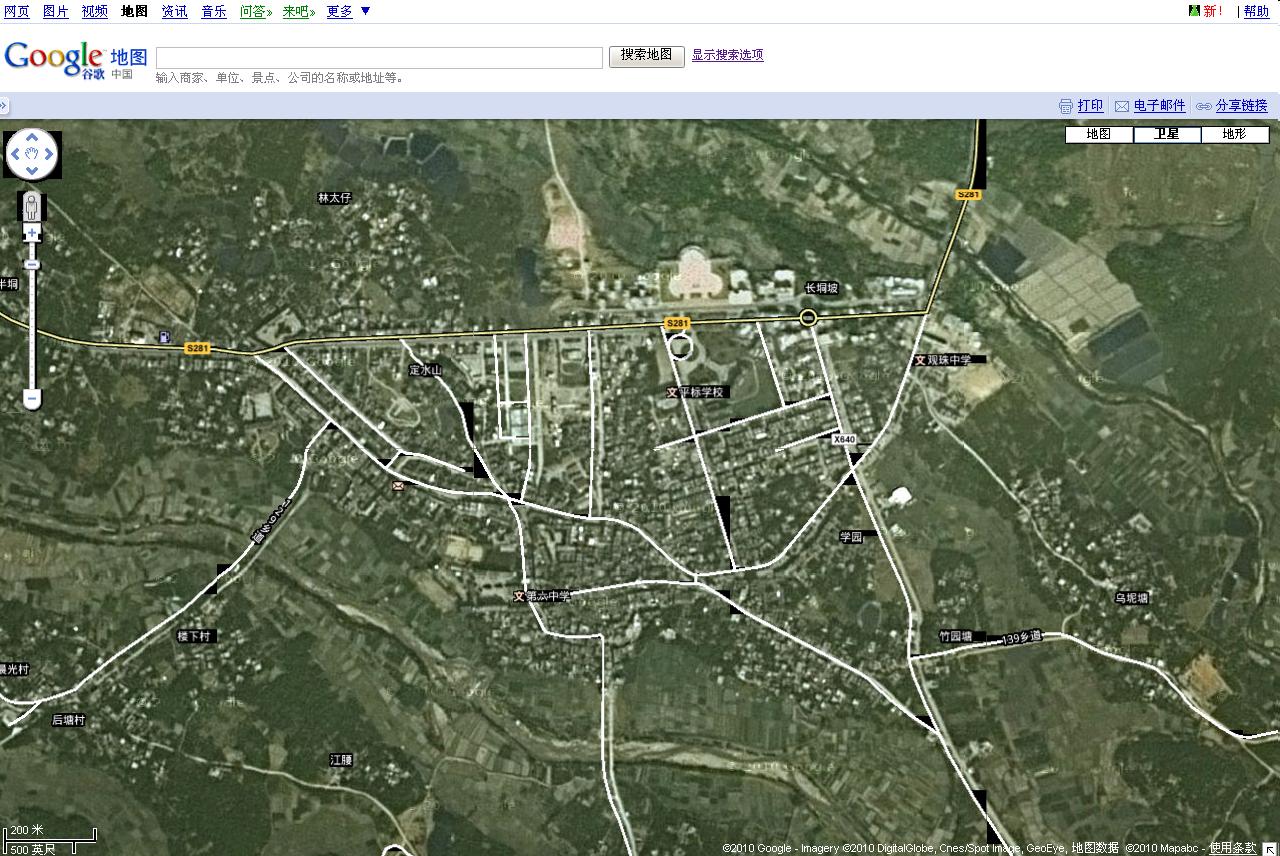The height and width of the screenshot is (856, 1280).
Task: Click the 搜索地图 button
Action: (646, 56)
